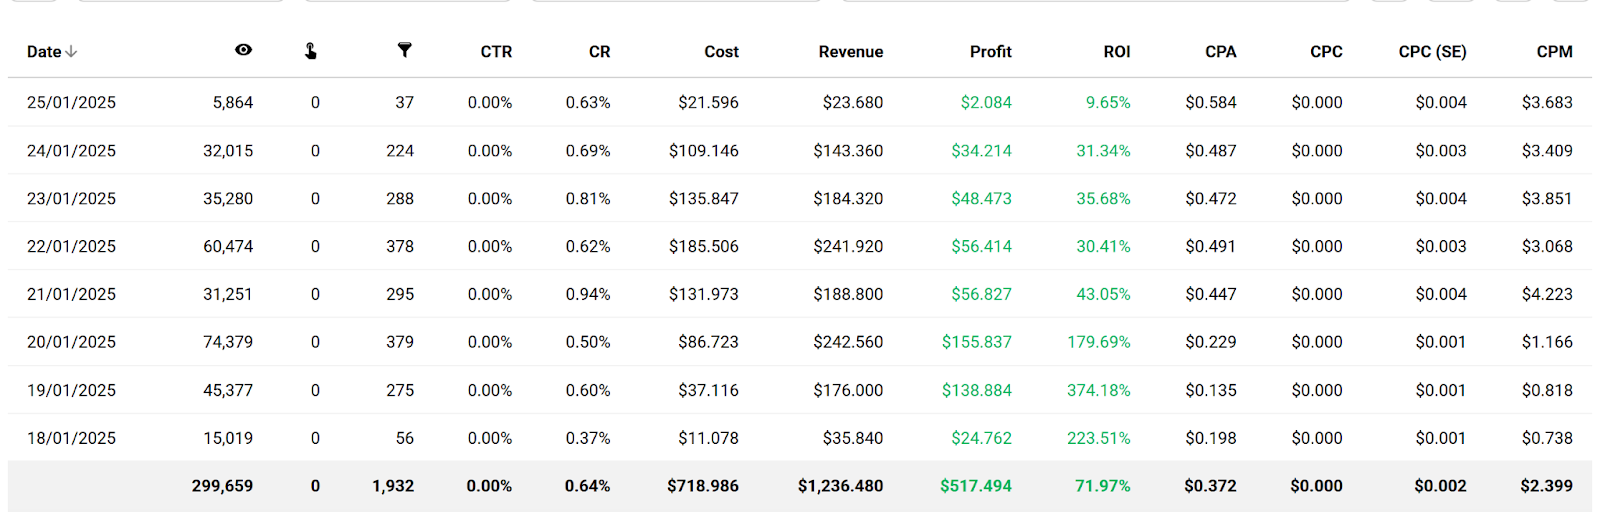
Task: Select the 25/01/2025 date row
Action: pyautogui.click(x=71, y=102)
